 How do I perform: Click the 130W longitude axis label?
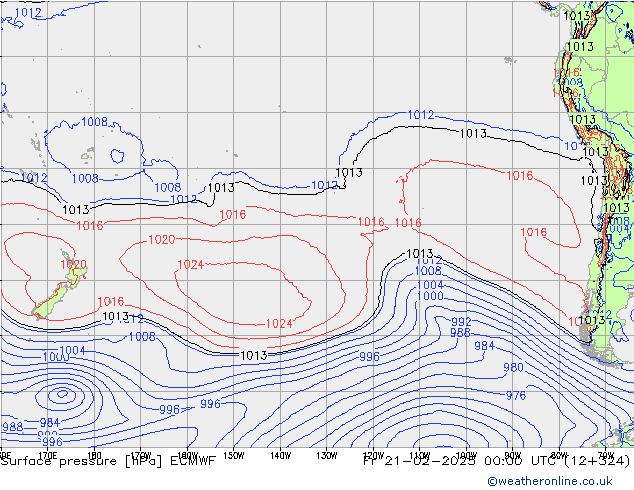(327, 456)
